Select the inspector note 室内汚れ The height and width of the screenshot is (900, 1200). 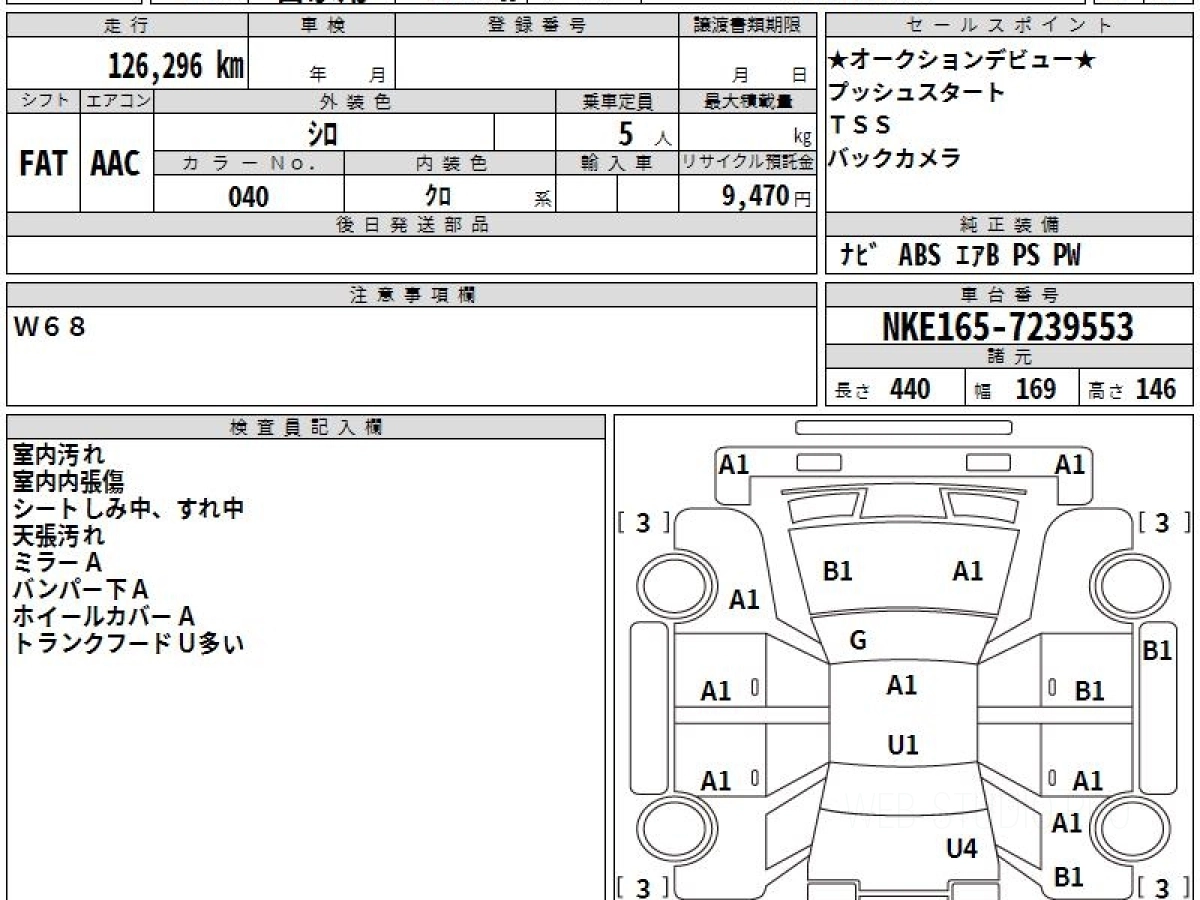click(58, 455)
